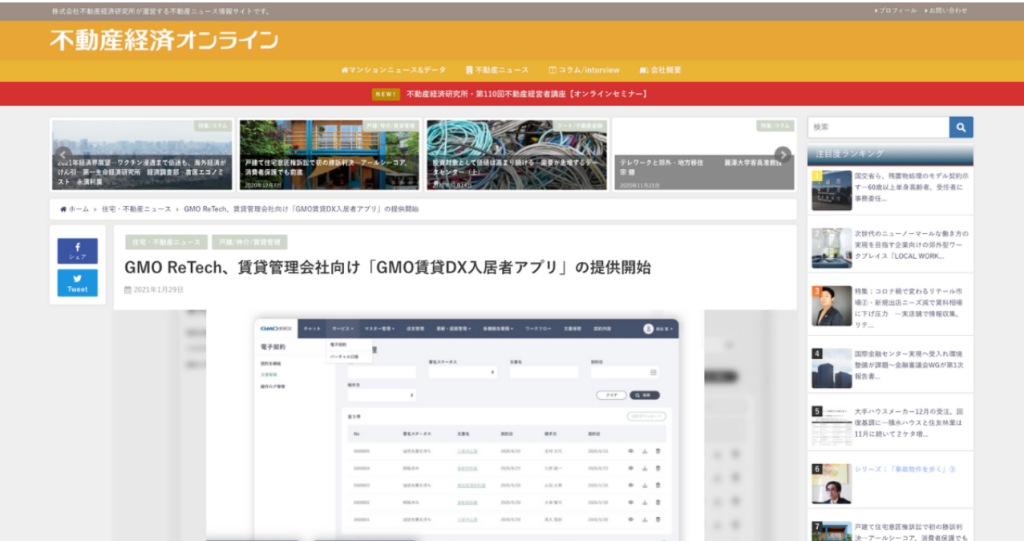Select 不動産ニュース in the navigation bar

click(497, 70)
